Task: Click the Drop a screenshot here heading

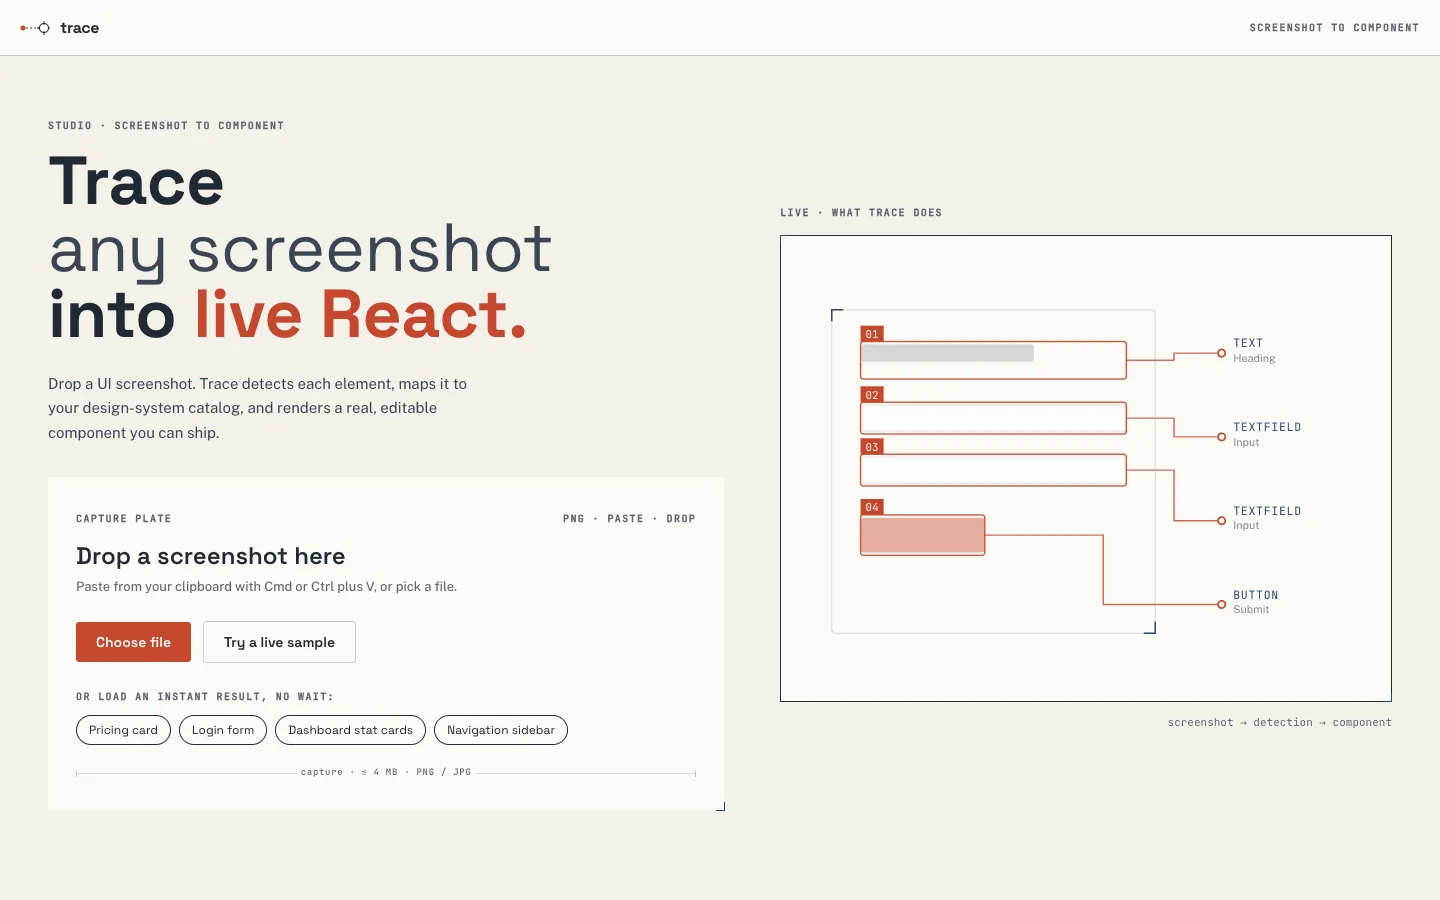Action: tap(211, 556)
